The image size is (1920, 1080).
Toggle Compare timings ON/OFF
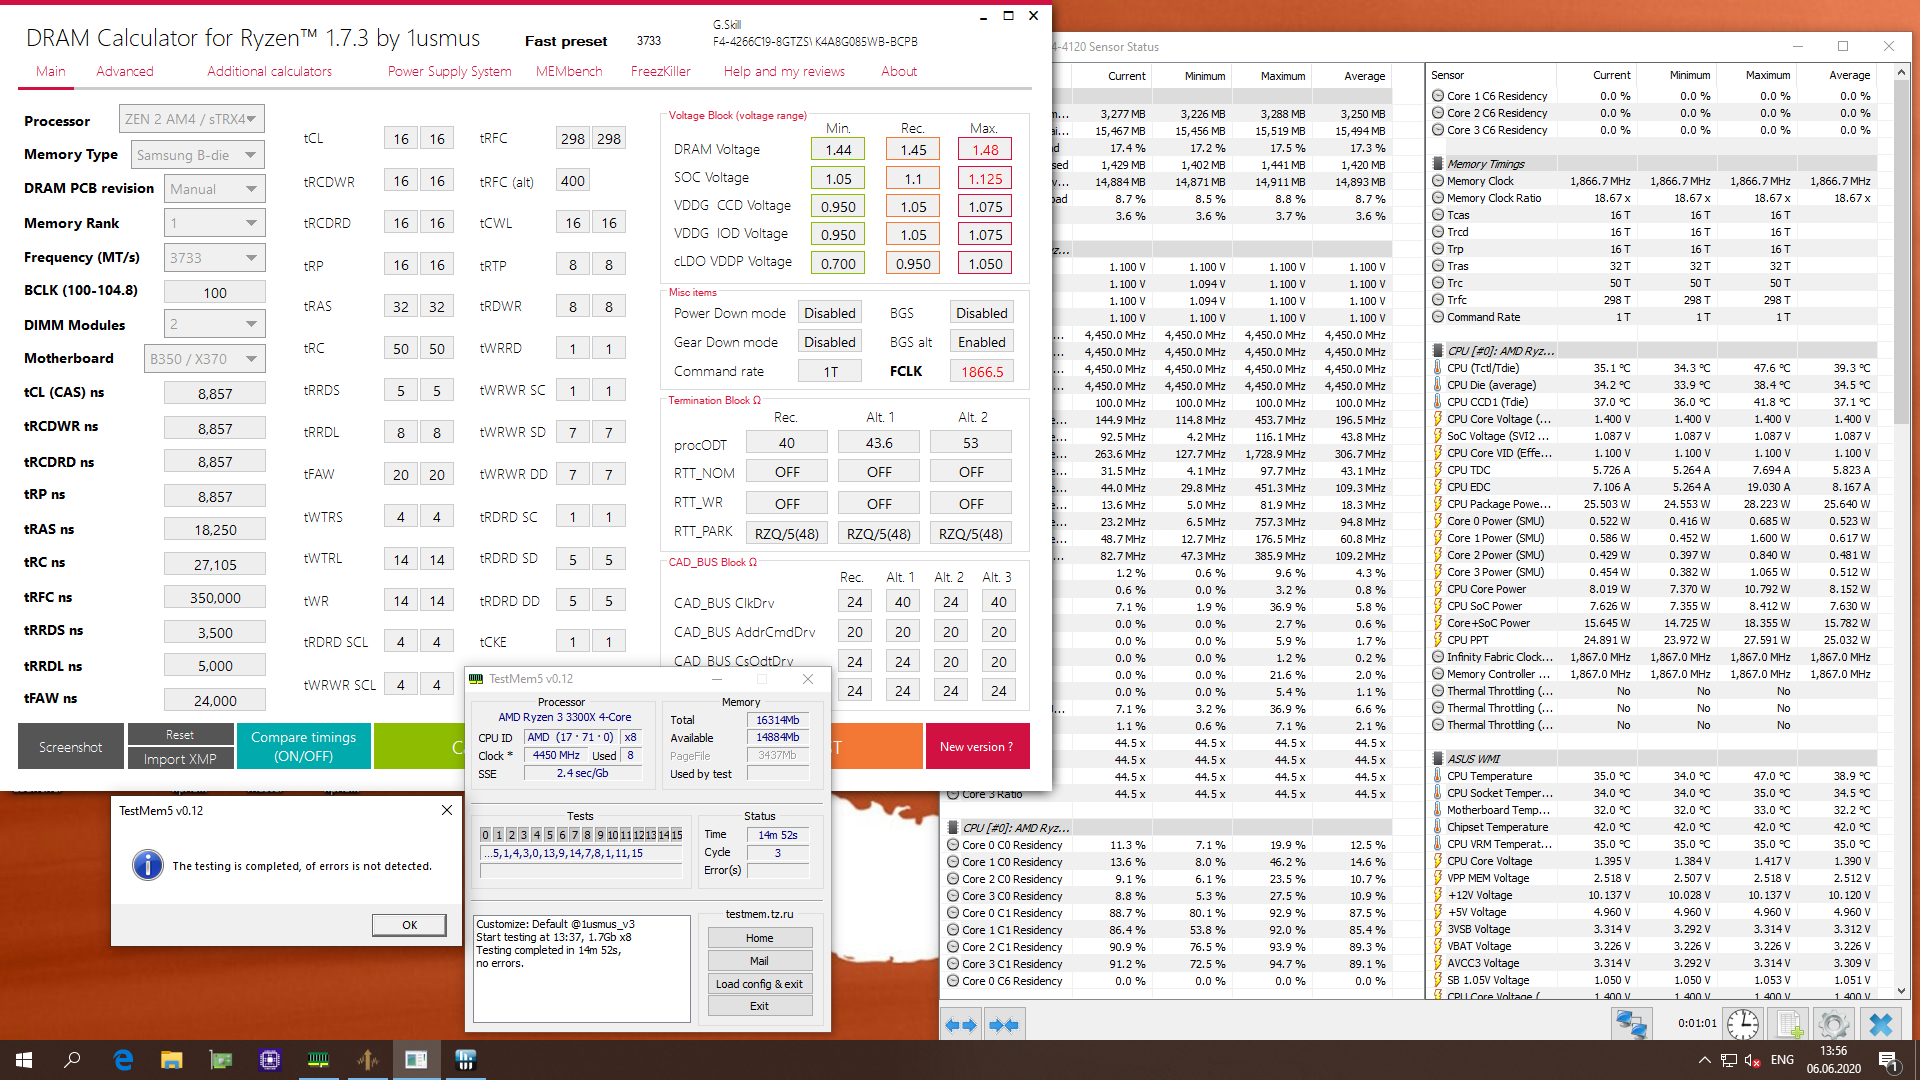click(x=303, y=746)
